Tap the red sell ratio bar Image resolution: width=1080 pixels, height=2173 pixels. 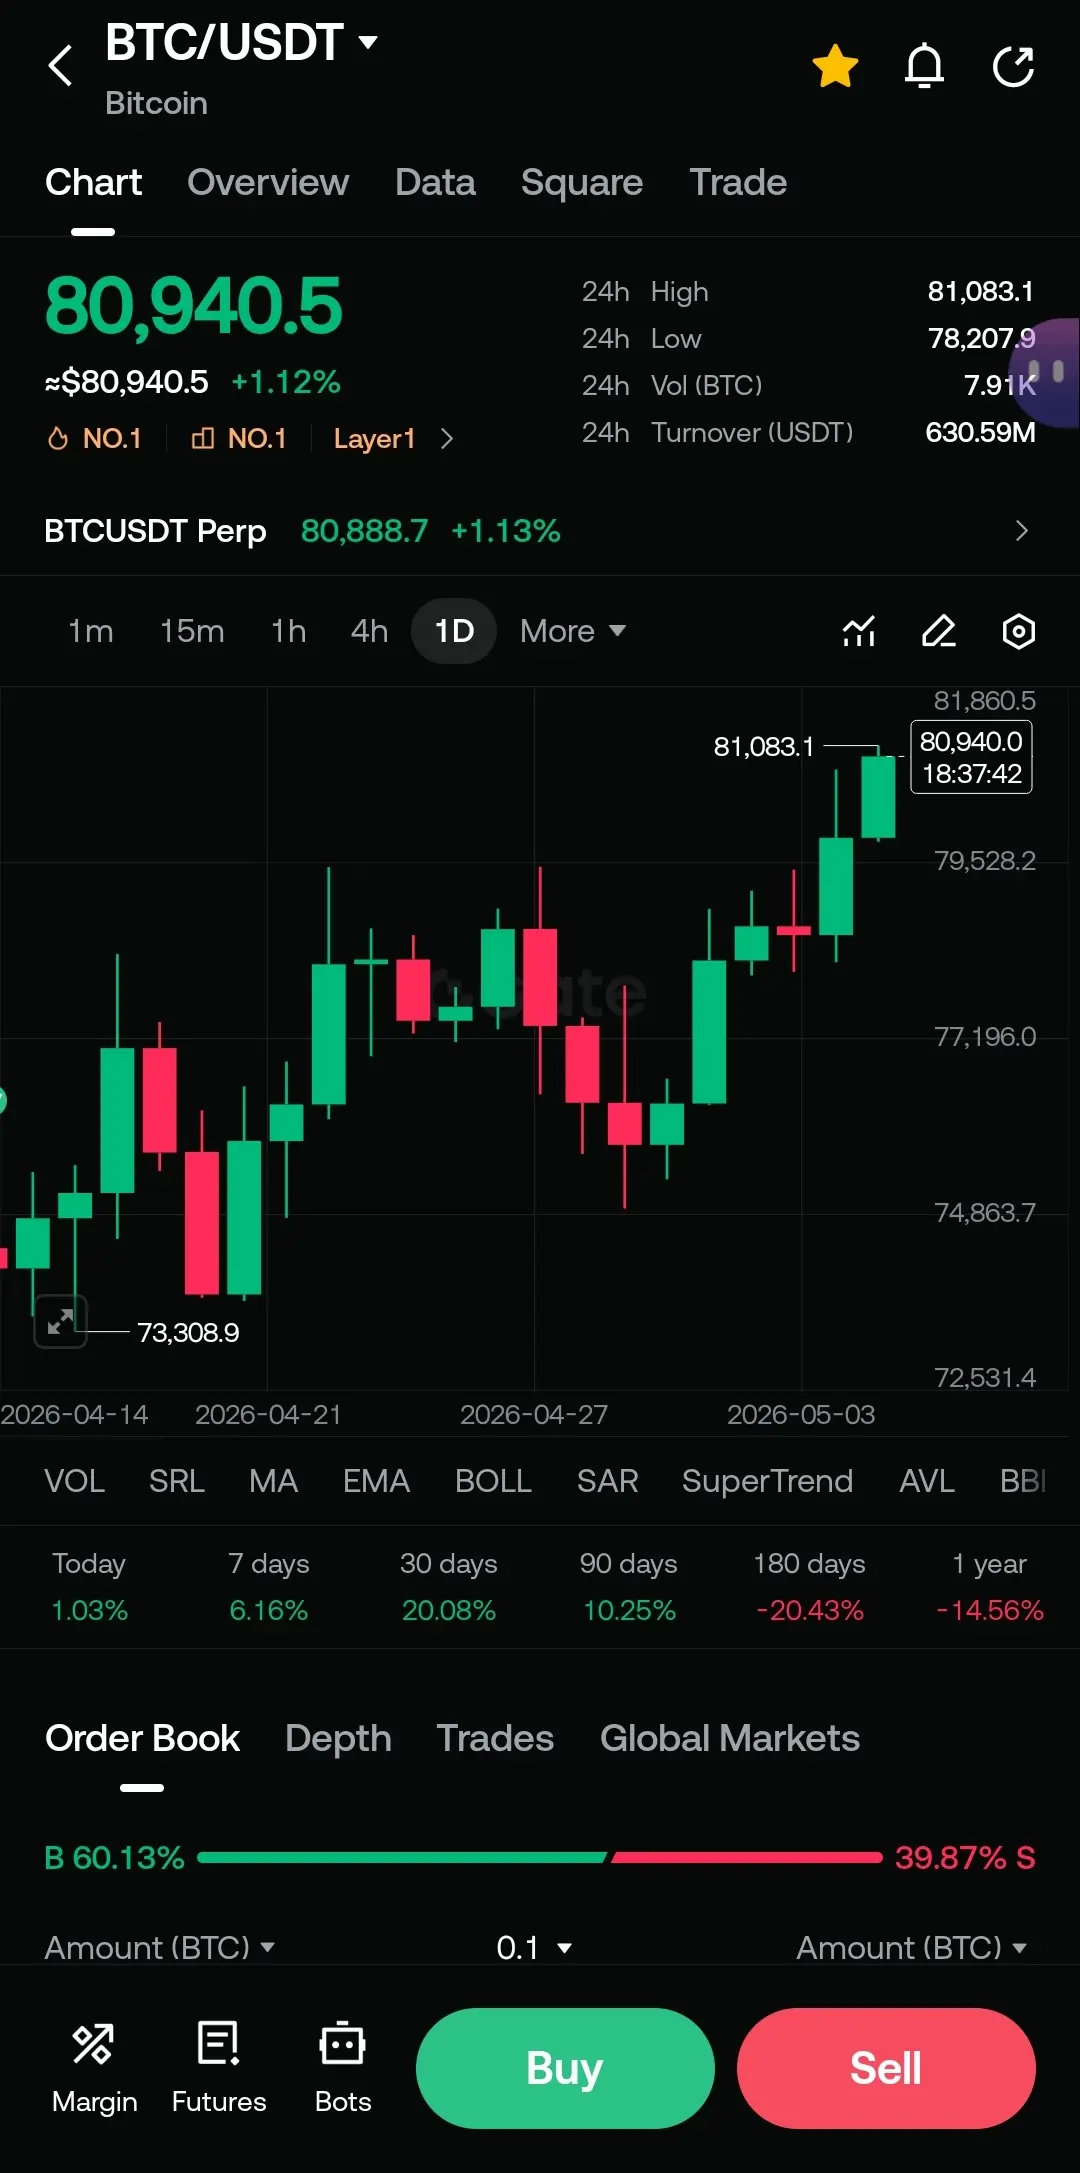tap(747, 1858)
